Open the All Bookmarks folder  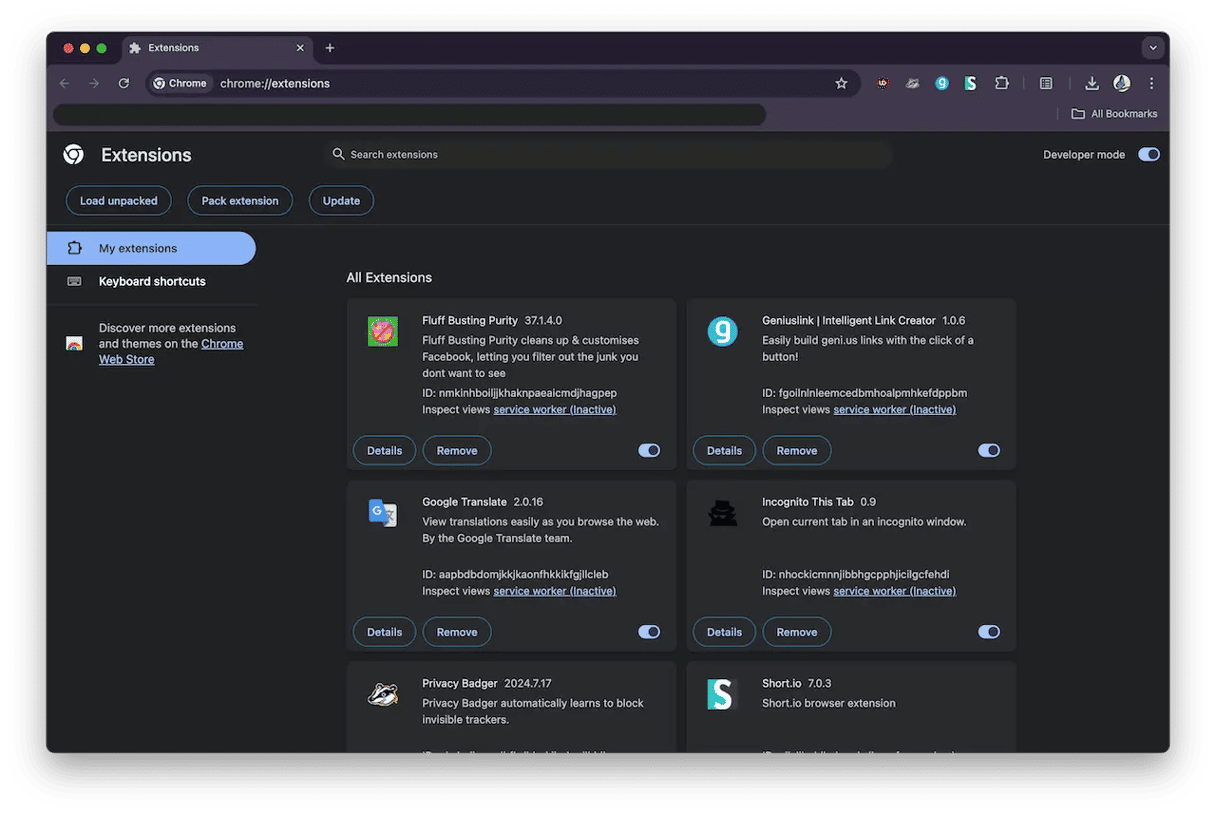tap(1114, 114)
